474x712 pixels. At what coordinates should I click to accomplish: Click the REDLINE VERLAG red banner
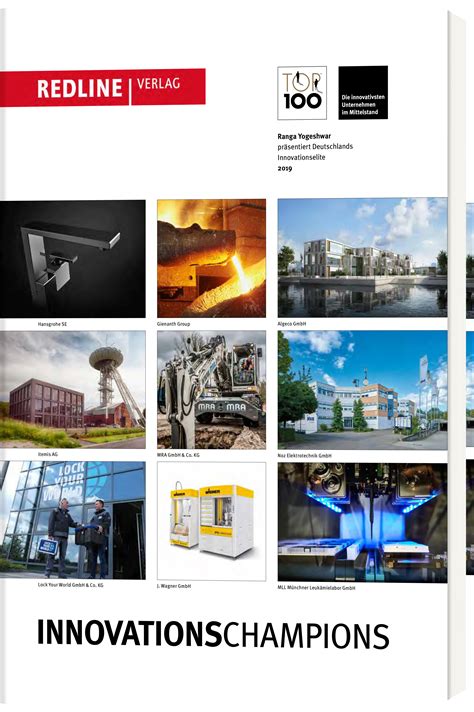(103, 88)
